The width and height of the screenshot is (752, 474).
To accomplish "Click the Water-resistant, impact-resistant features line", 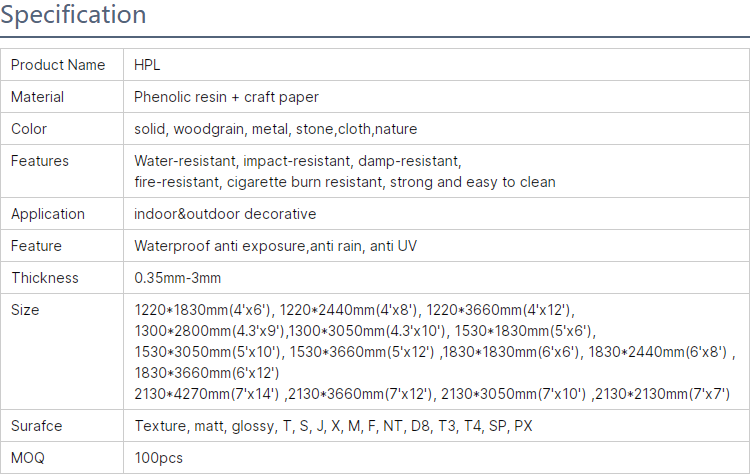I will pyautogui.click(x=298, y=160).
